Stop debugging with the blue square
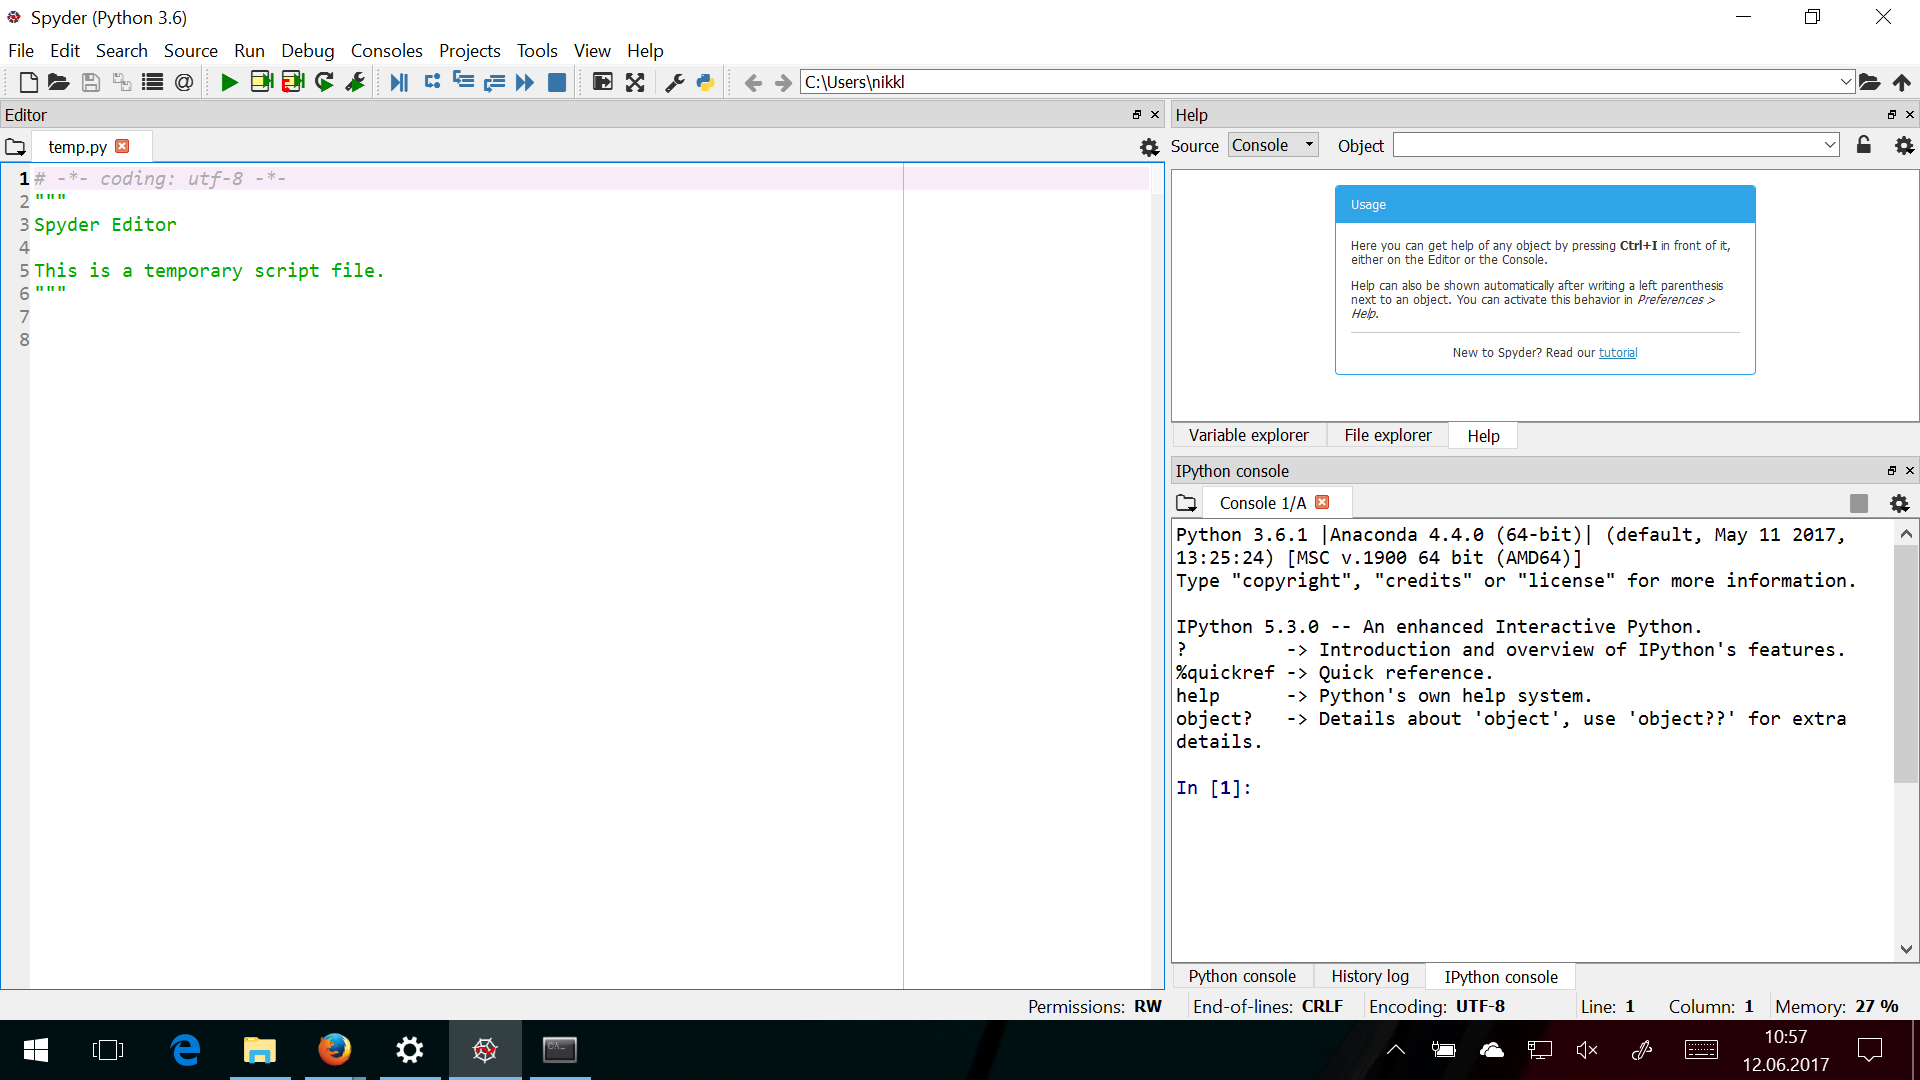This screenshot has height=1080, width=1920. [557, 82]
